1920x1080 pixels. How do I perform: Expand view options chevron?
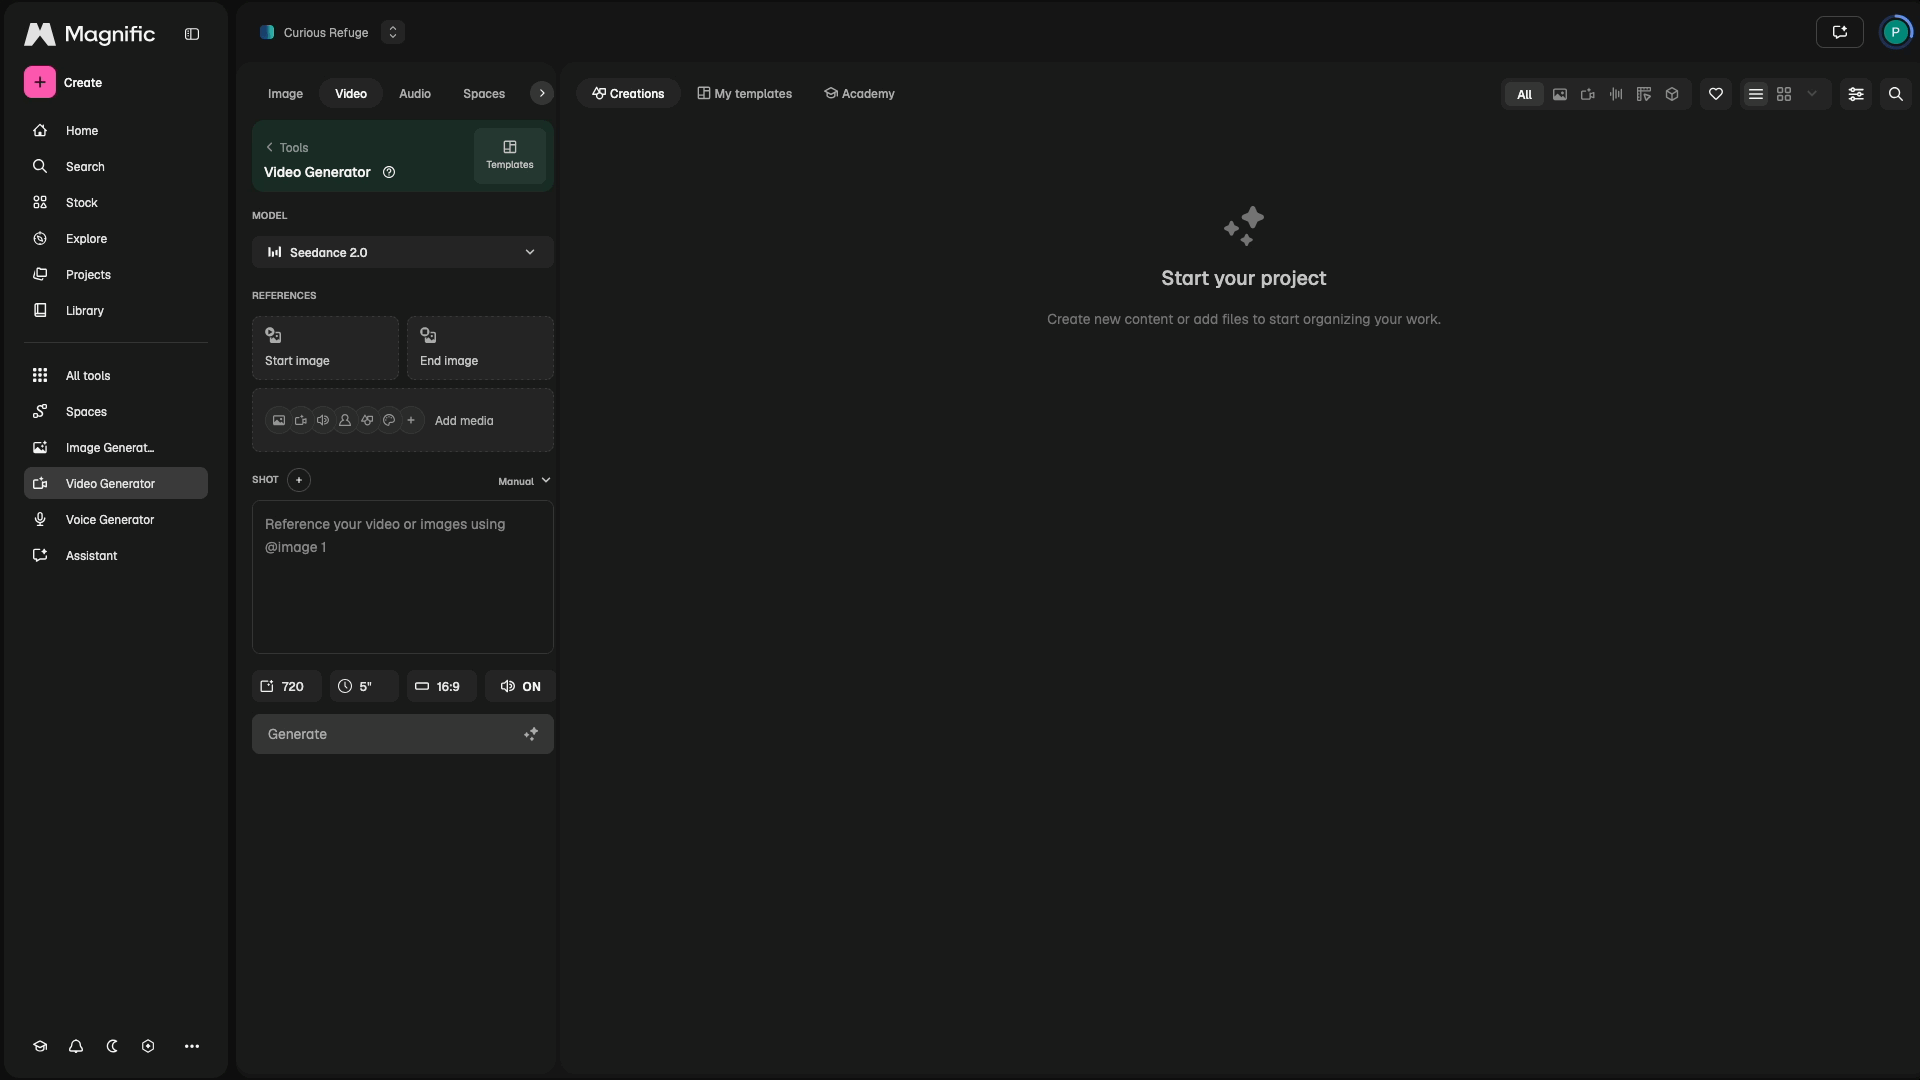click(1812, 94)
